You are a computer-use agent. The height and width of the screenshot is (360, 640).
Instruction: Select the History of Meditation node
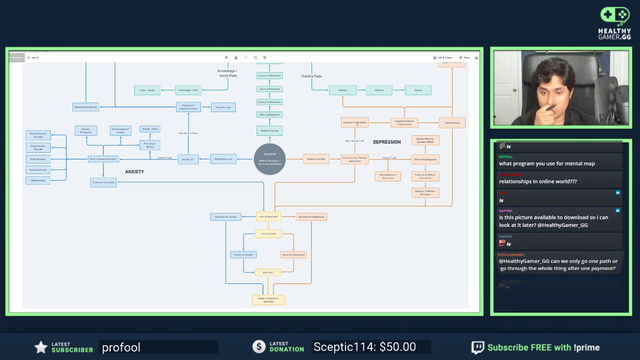pyautogui.click(x=269, y=102)
